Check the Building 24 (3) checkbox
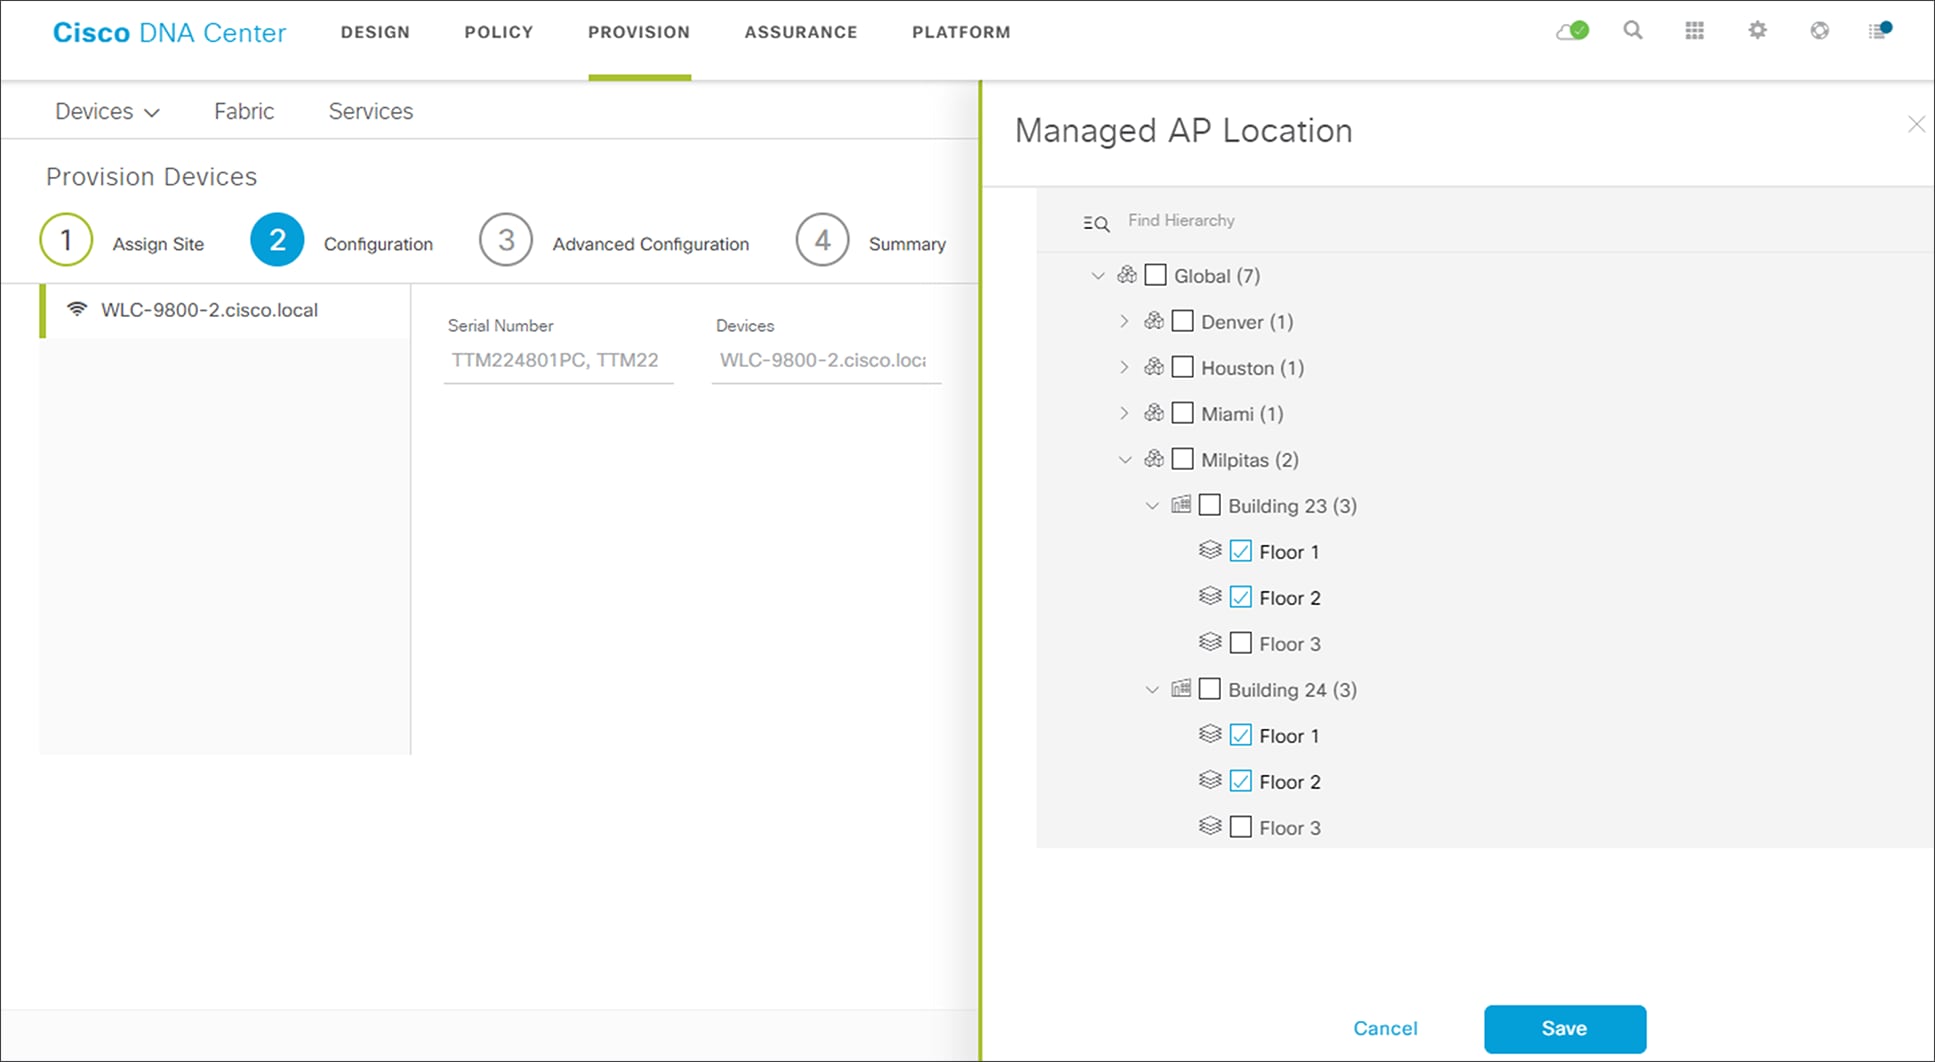The width and height of the screenshot is (1935, 1062). pos(1209,689)
